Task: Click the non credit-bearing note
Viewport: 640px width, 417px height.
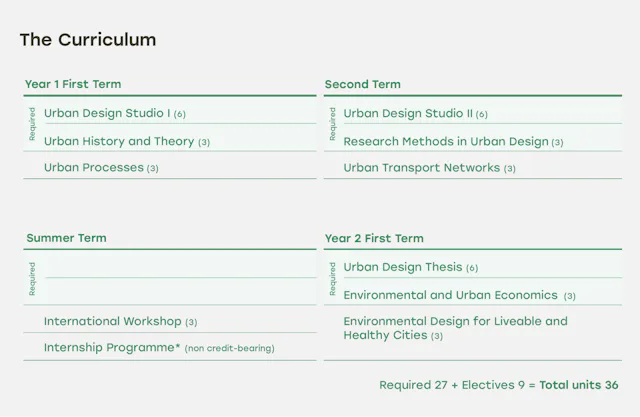Action: pyautogui.click(x=230, y=348)
